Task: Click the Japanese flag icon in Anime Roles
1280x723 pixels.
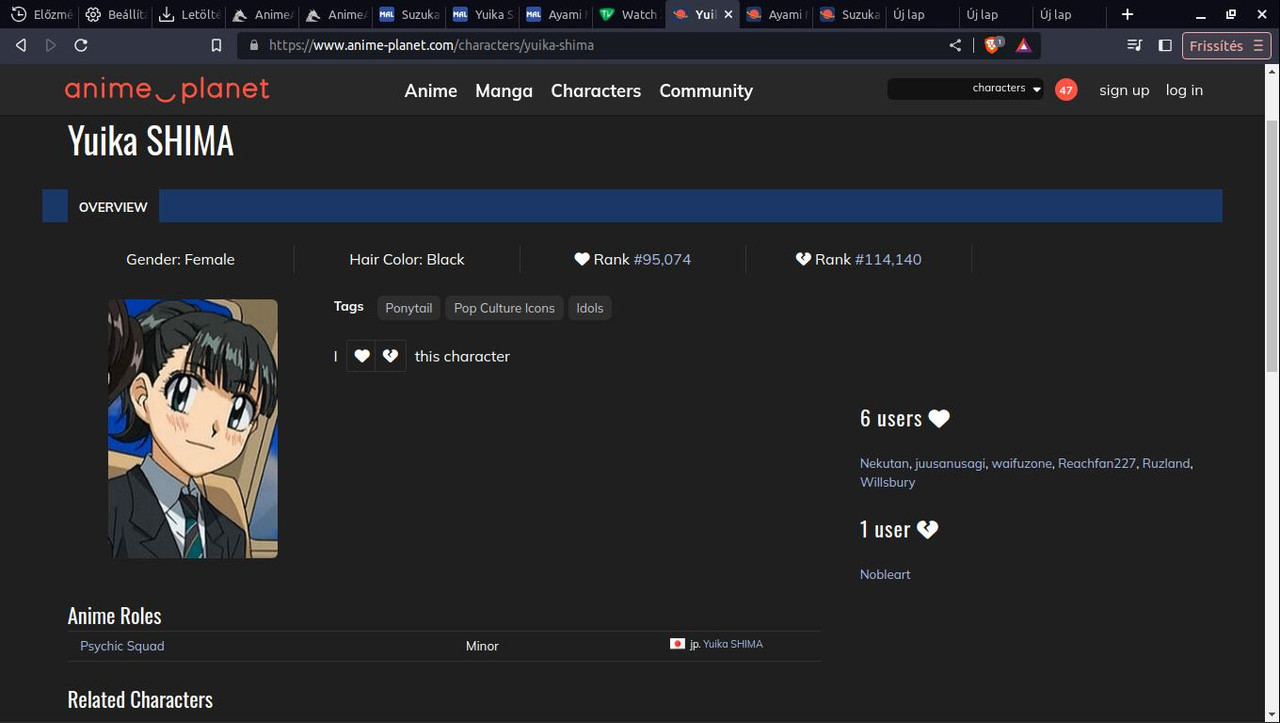Action: [677, 644]
